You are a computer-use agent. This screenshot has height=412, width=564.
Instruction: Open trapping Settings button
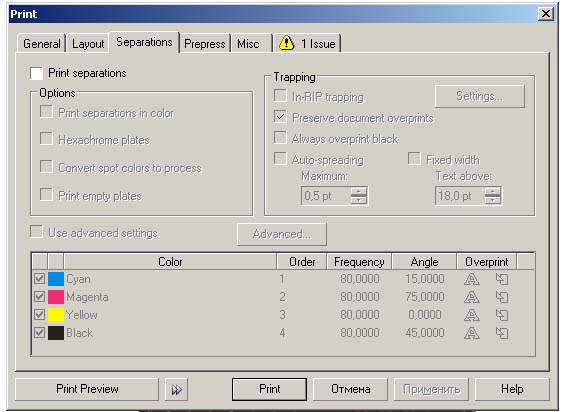pyautogui.click(x=480, y=96)
